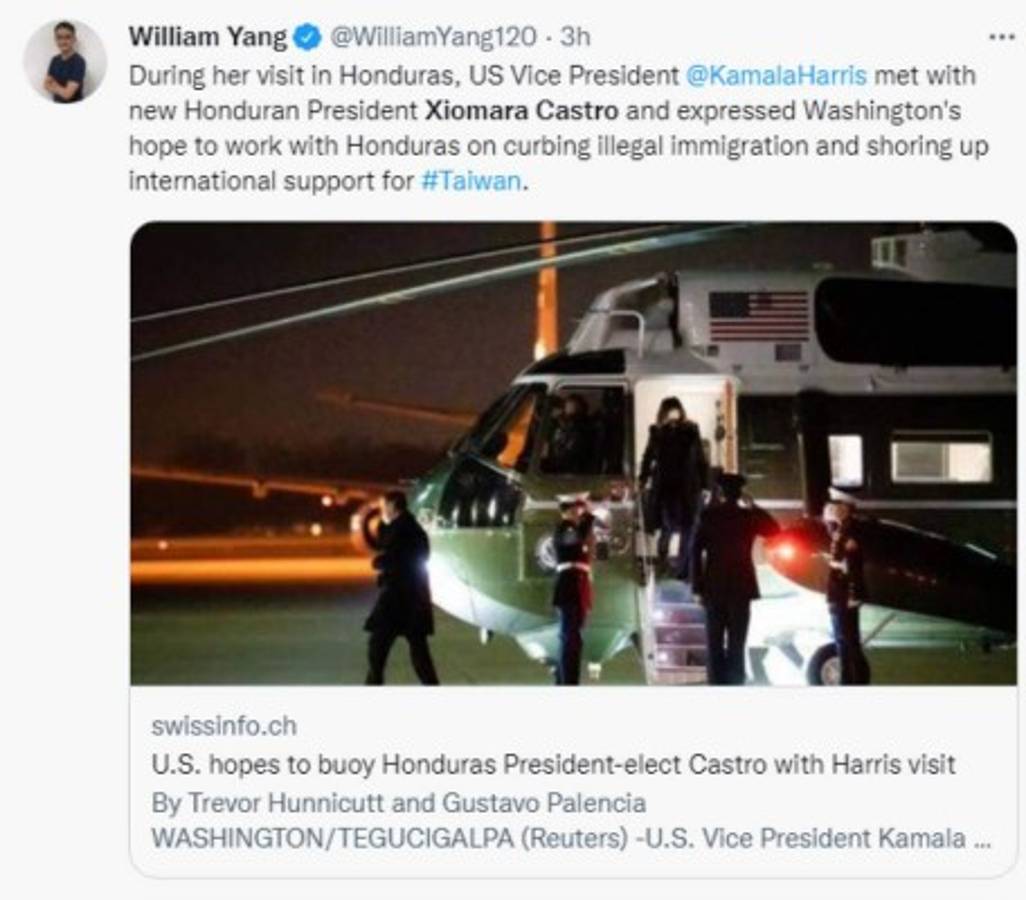Click the WASHINGTON/TEGUCIGALPA Reuters summary line

[570, 838]
